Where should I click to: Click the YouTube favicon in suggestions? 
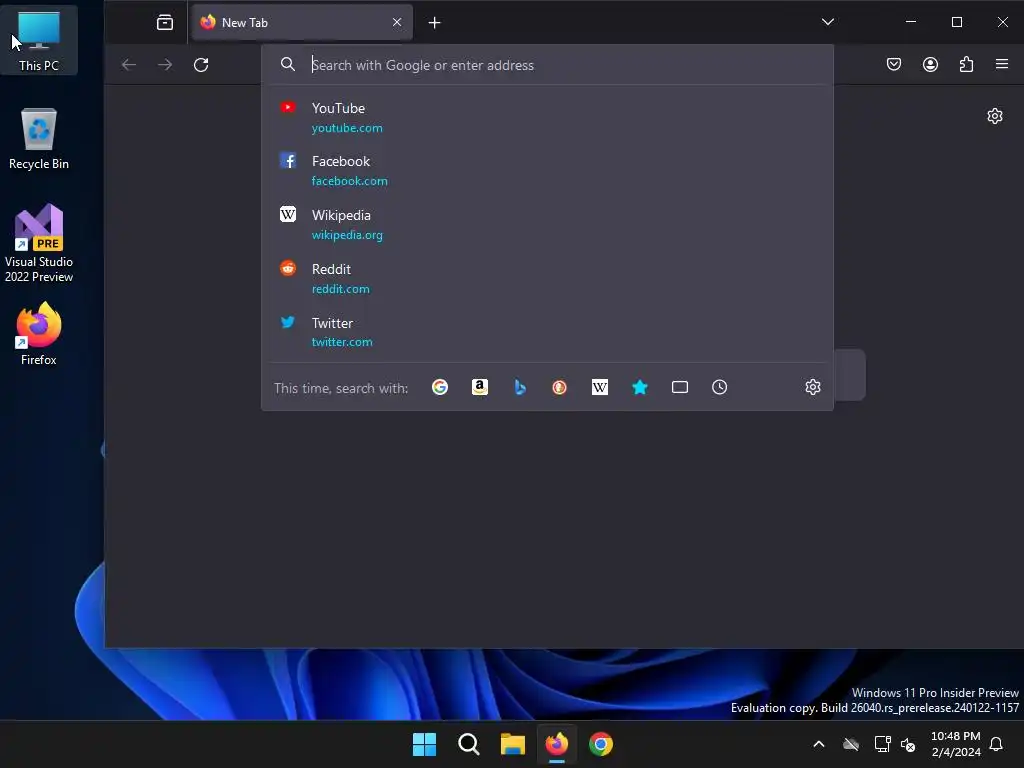[x=288, y=107]
